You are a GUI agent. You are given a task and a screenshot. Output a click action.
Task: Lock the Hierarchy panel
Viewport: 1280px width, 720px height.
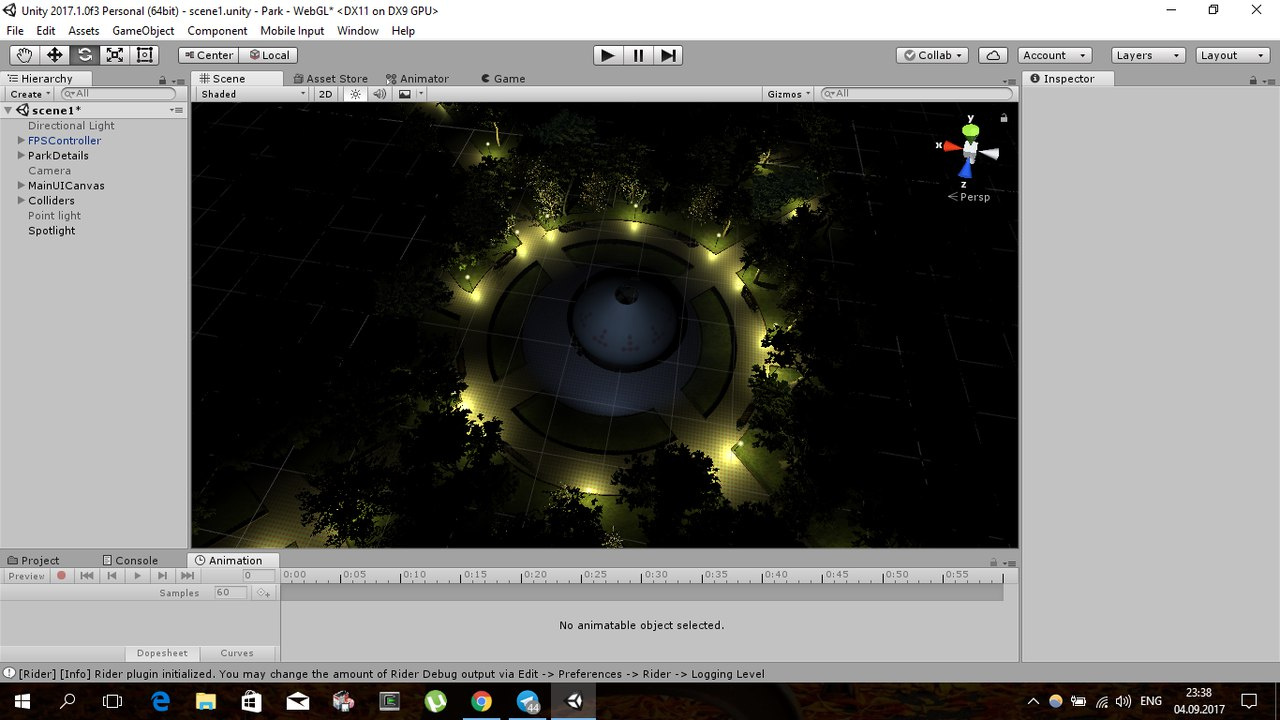[162, 79]
